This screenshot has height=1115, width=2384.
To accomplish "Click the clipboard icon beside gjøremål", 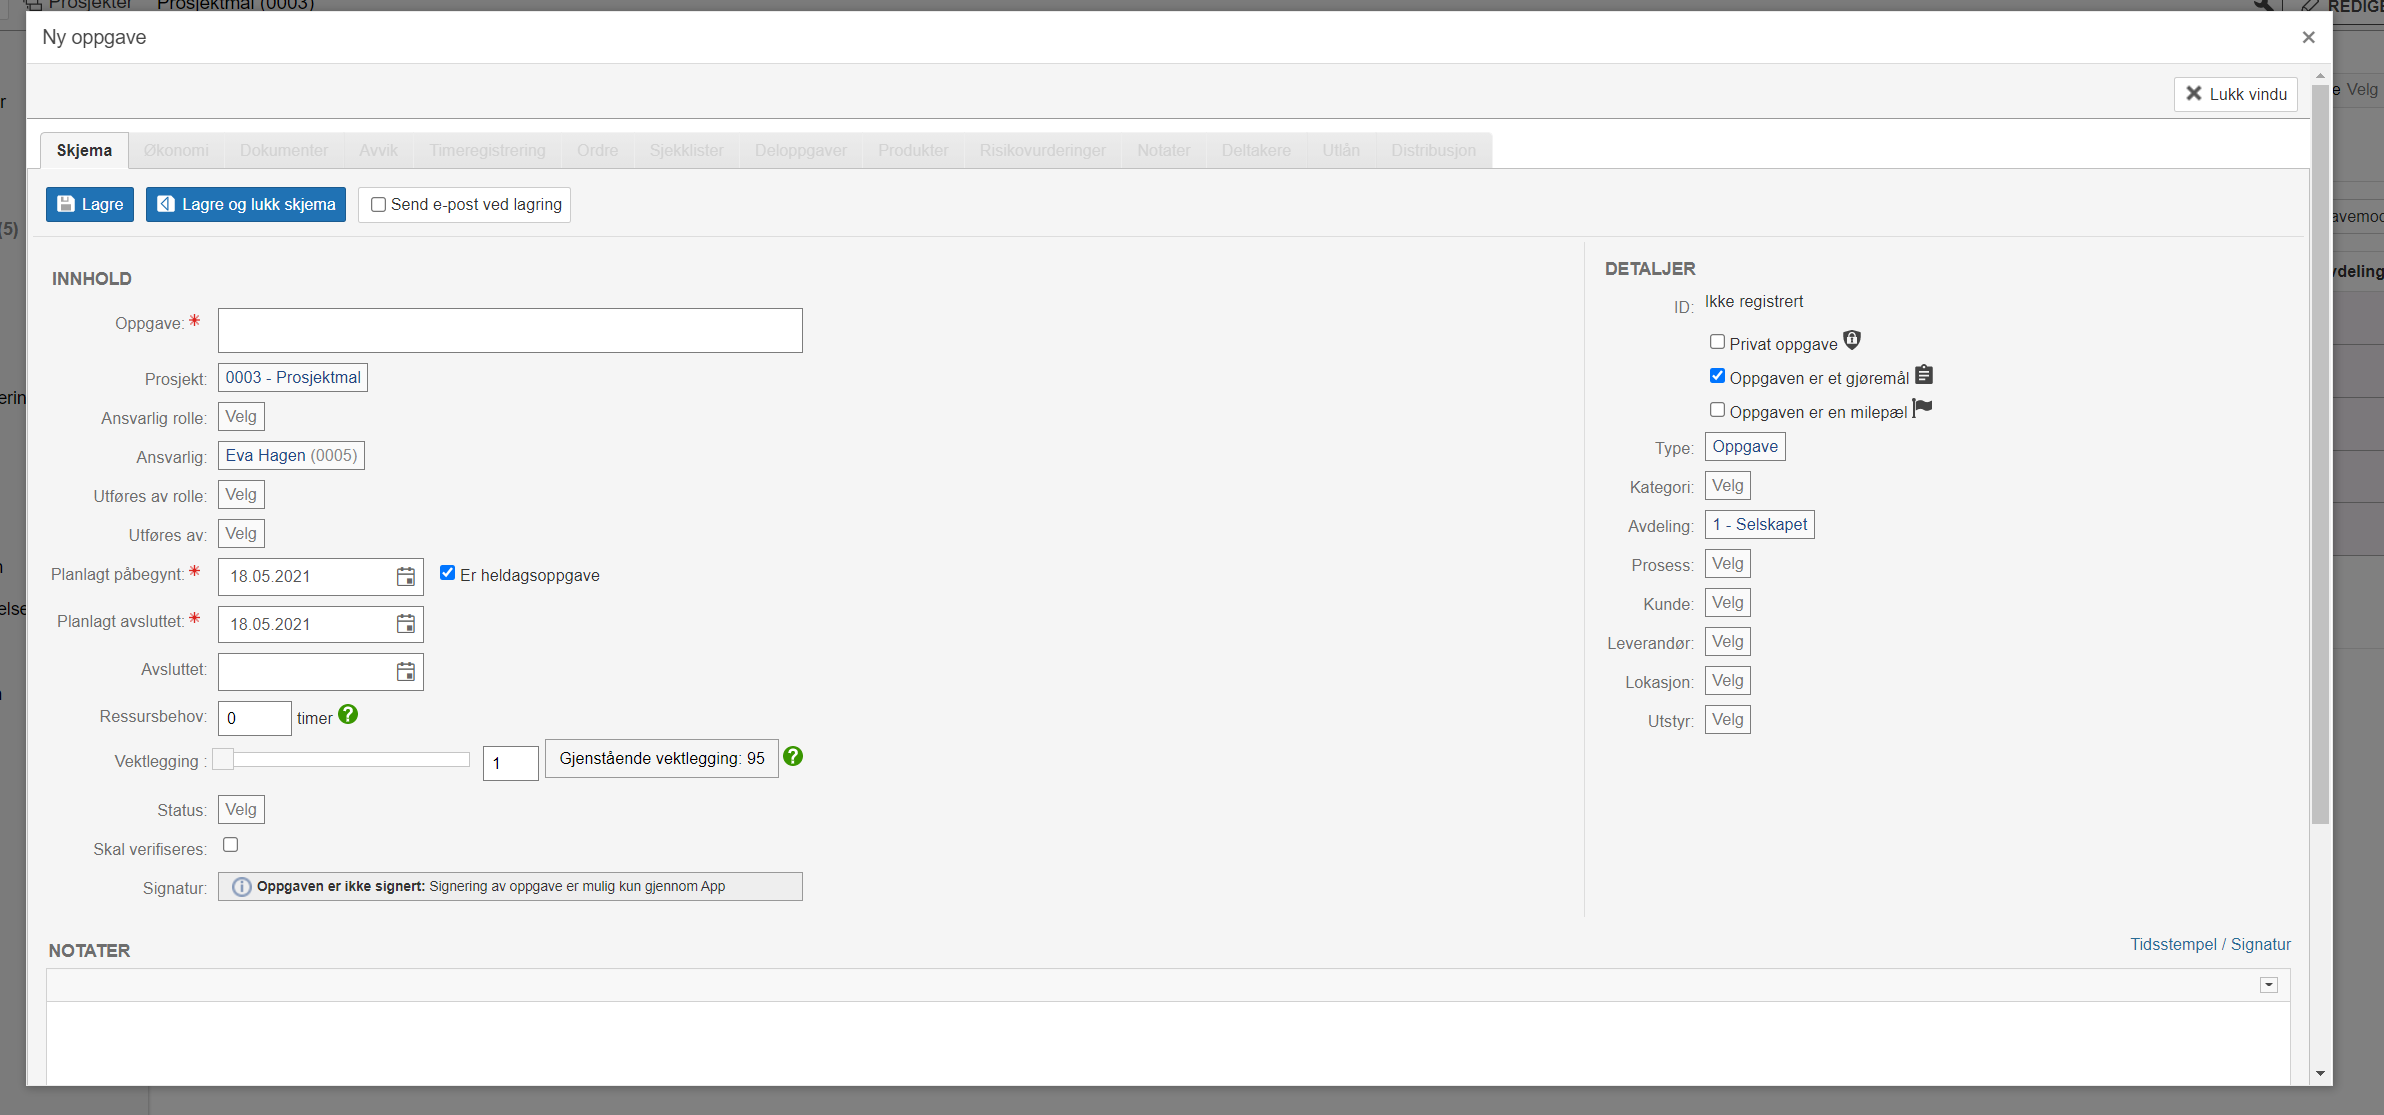I will point(1924,375).
